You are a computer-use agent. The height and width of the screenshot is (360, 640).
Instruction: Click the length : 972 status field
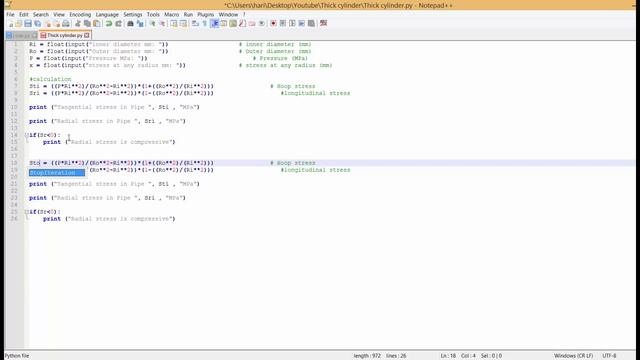(x=367, y=356)
